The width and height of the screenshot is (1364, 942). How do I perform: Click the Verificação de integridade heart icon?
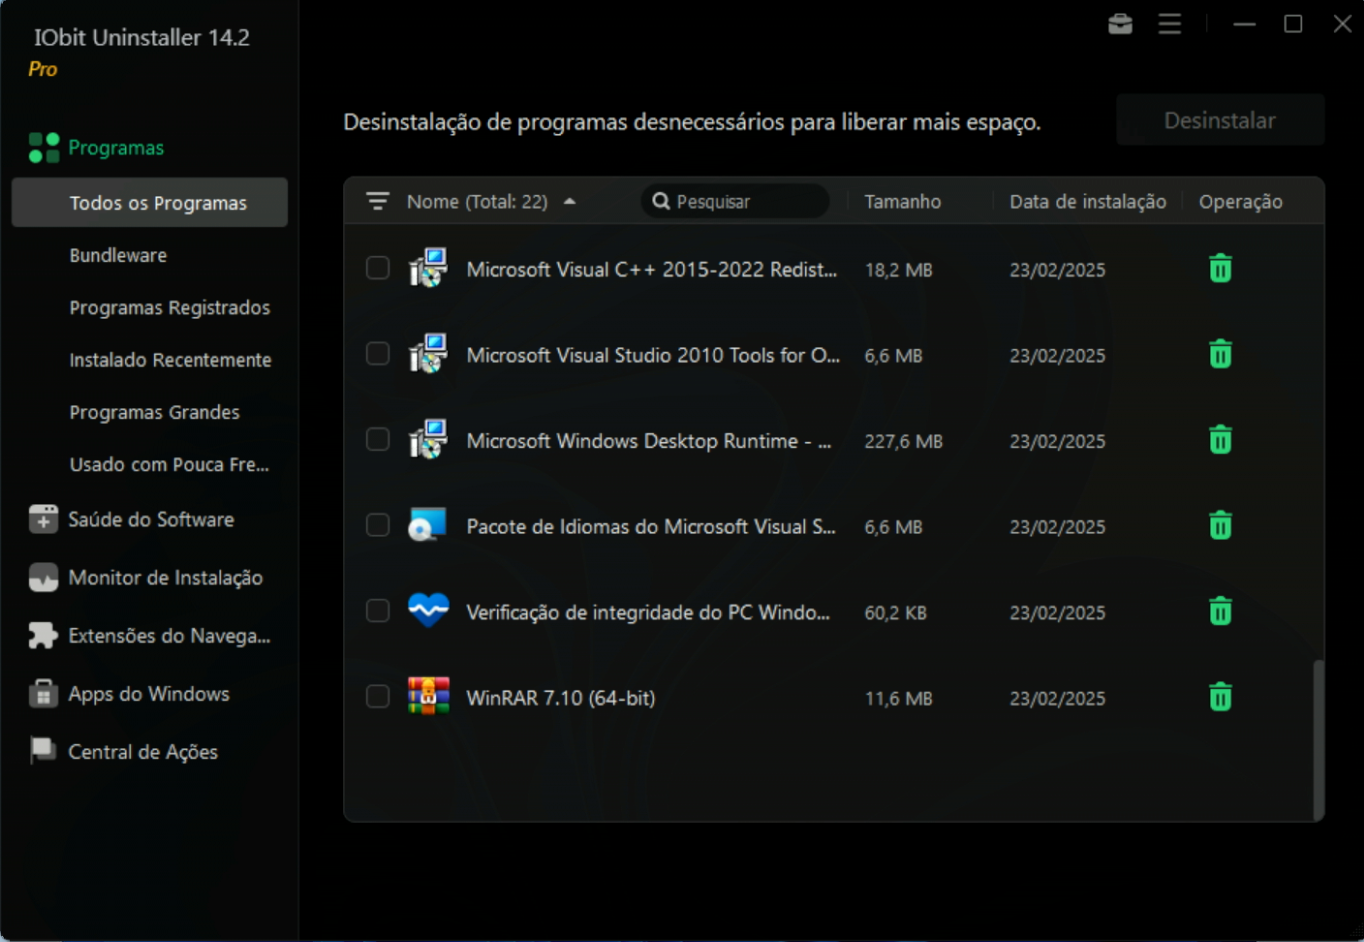coord(428,610)
